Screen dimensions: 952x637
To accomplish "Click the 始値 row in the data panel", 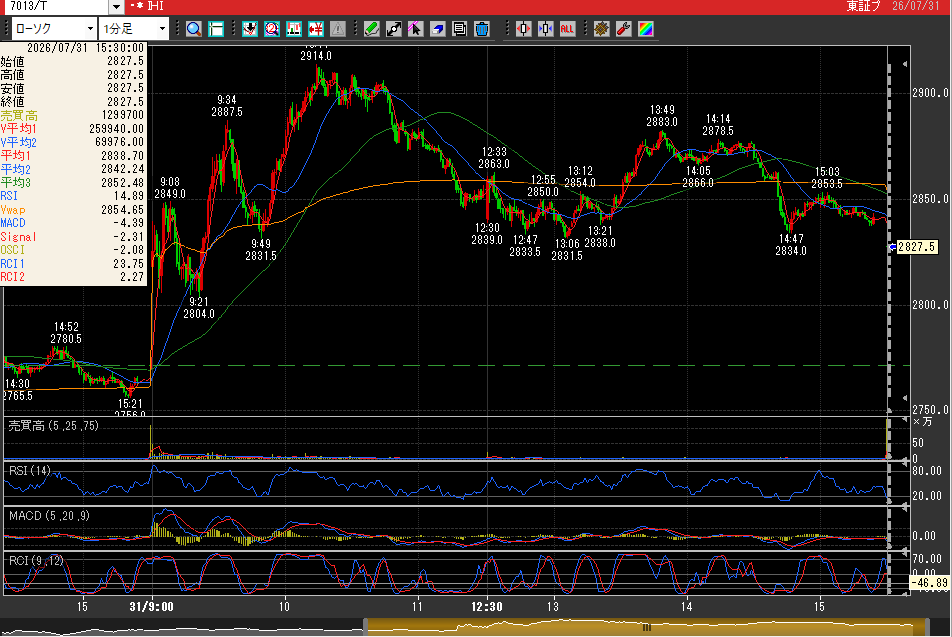I will pyautogui.click(x=73, y=61).
